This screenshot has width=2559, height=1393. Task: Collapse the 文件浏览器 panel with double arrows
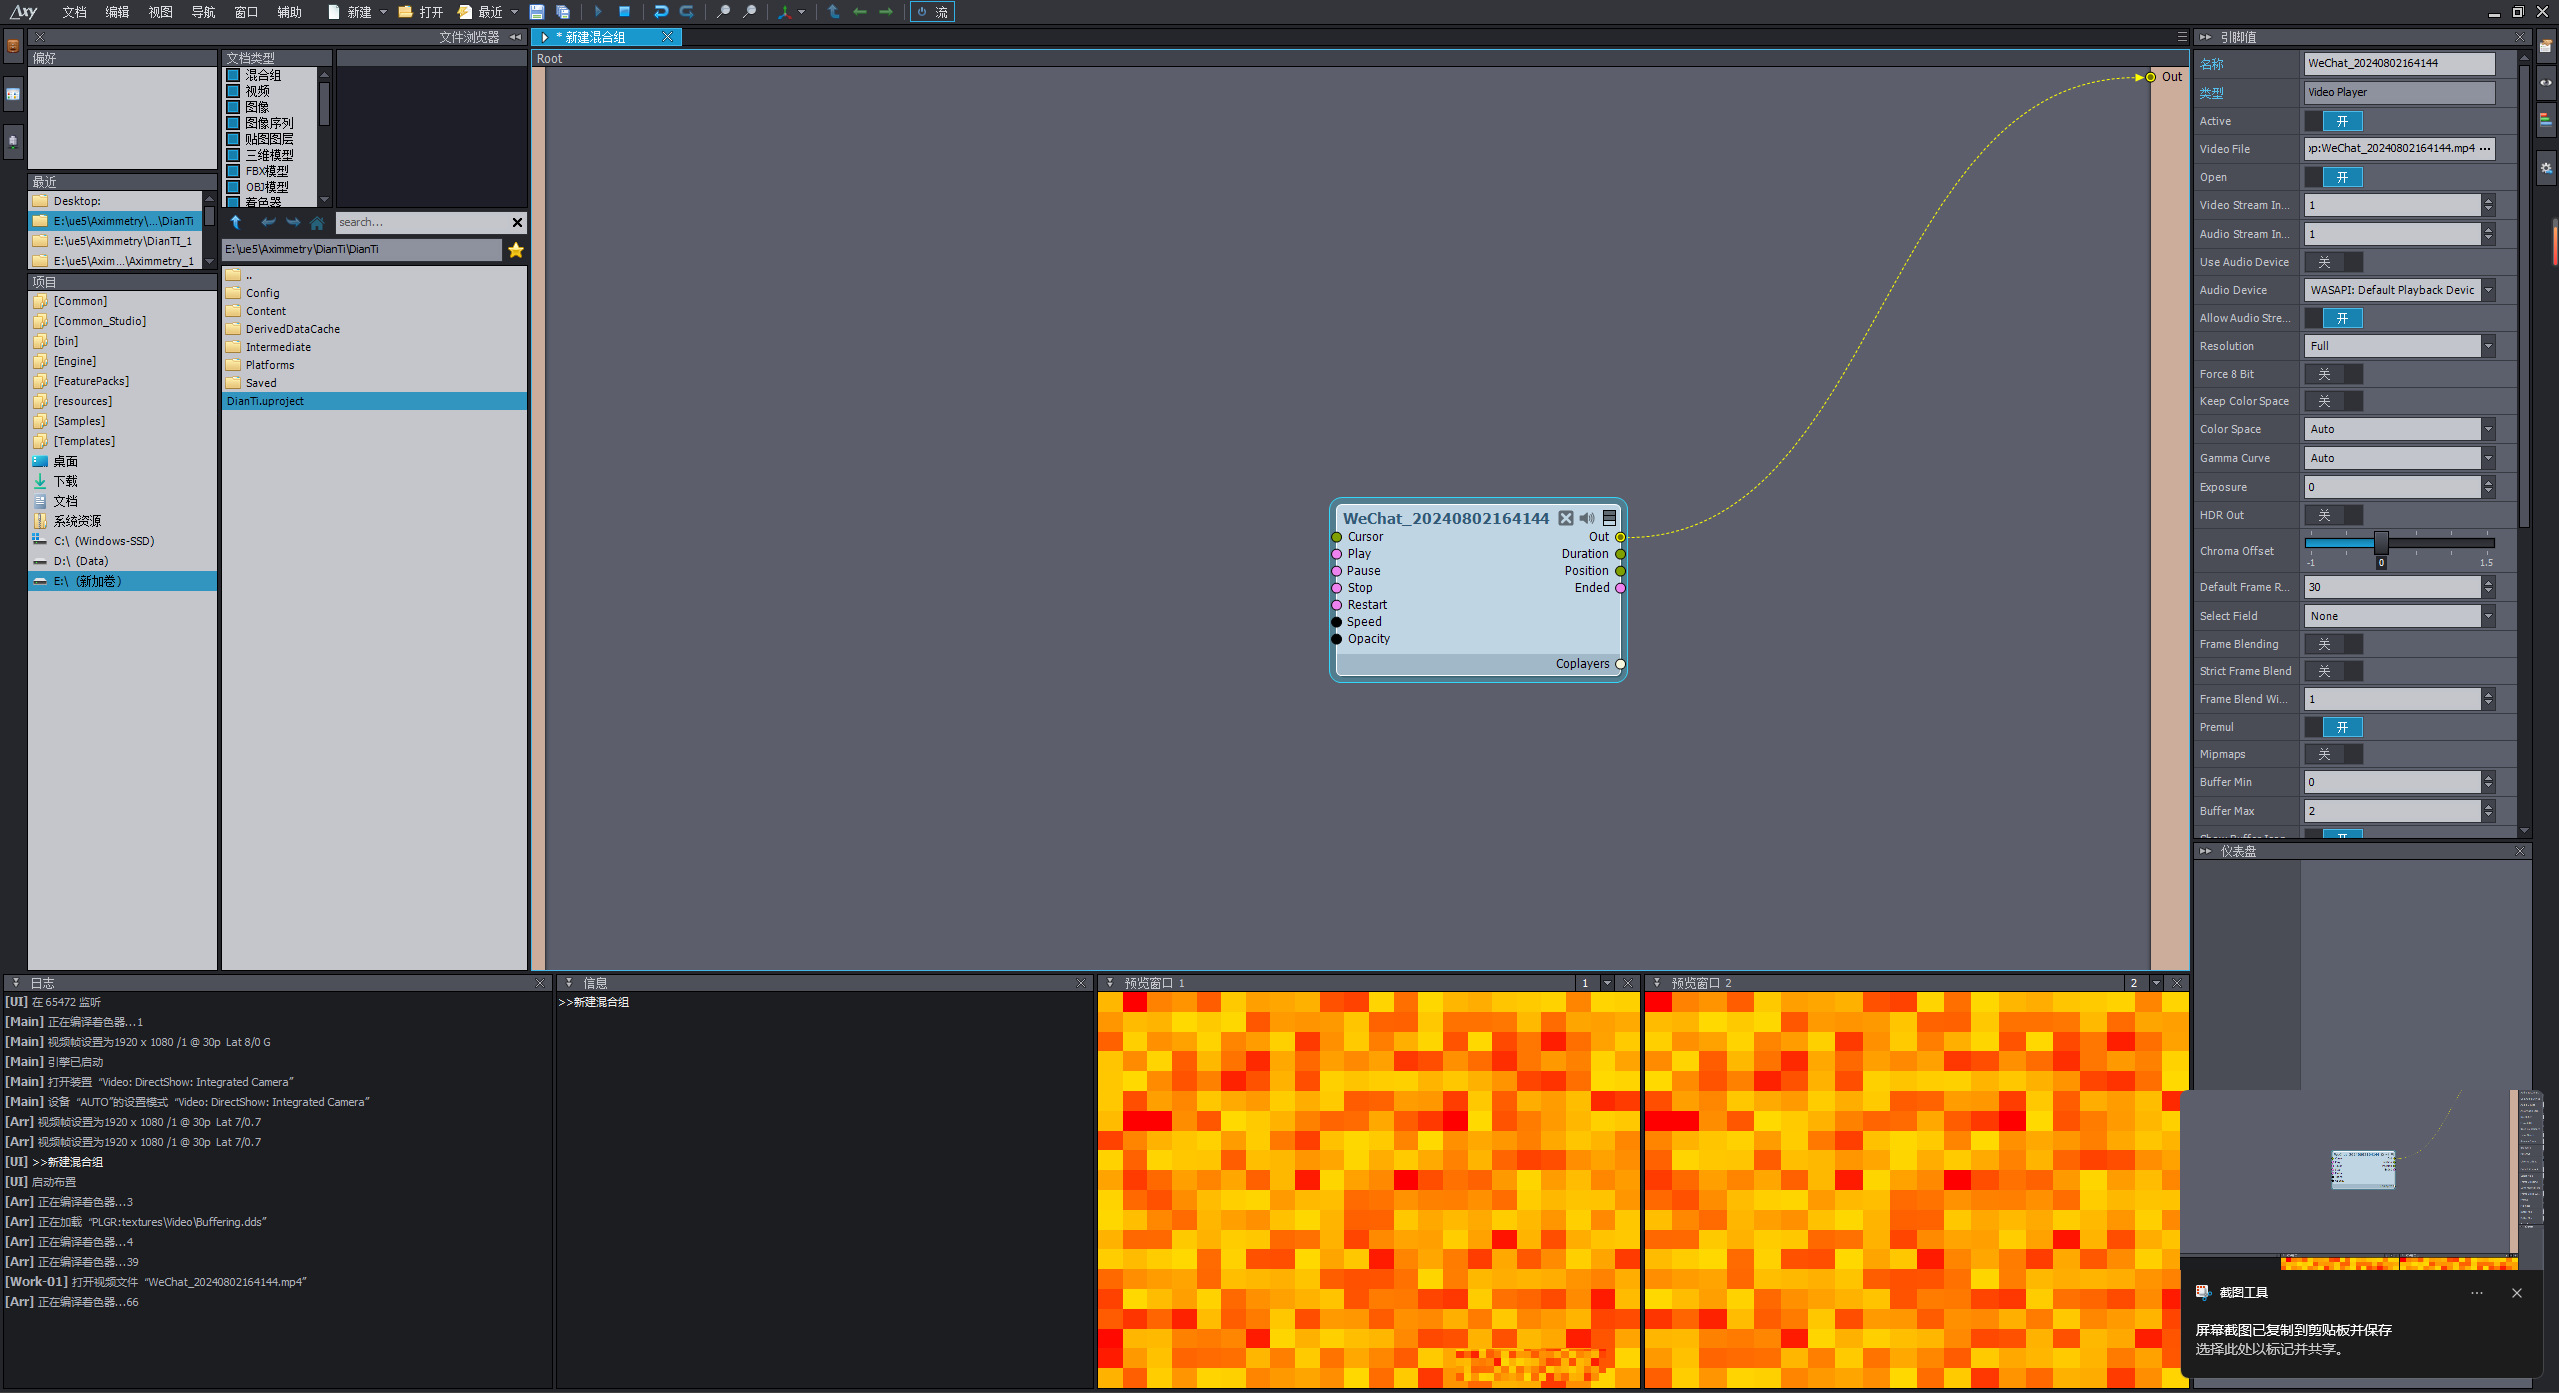516,37
